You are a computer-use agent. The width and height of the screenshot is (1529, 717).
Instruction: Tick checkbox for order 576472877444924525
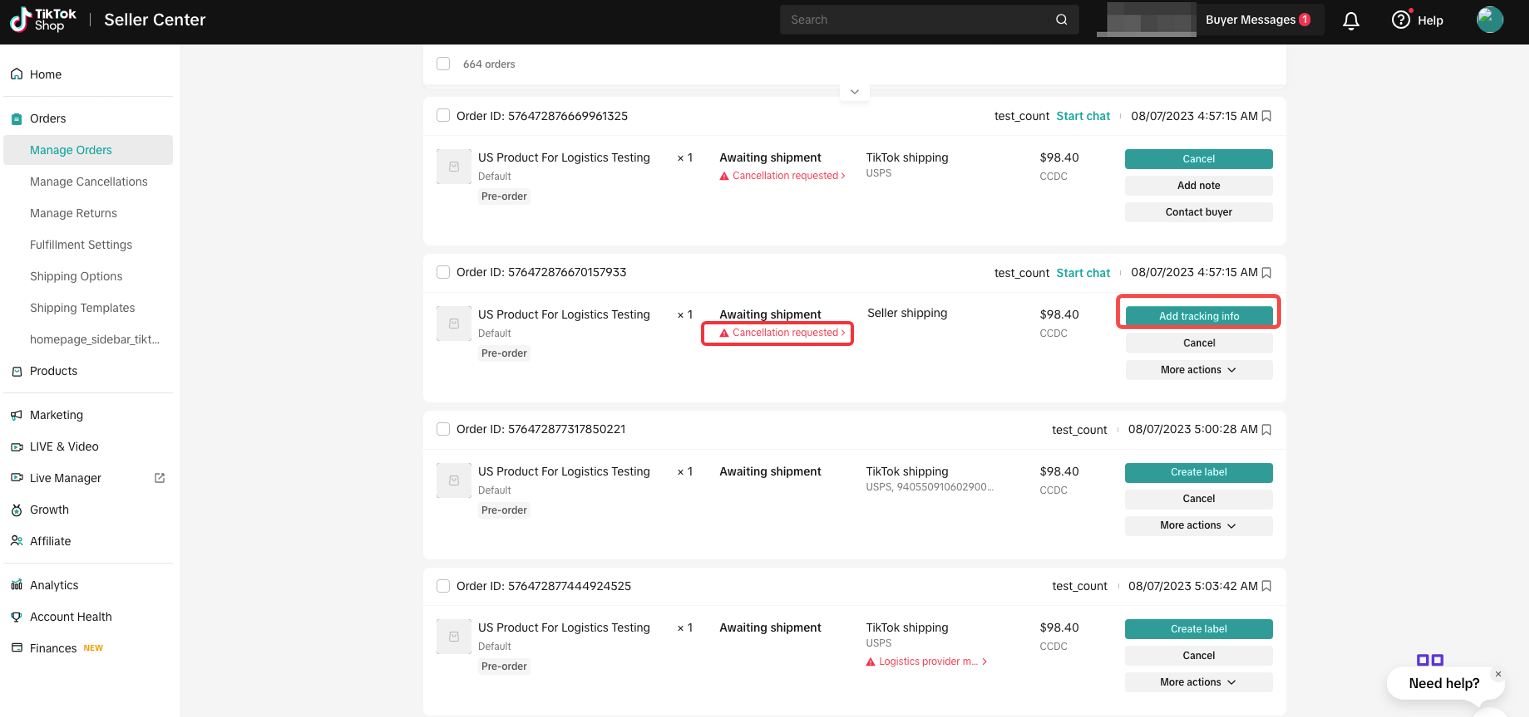coord(443,586)
